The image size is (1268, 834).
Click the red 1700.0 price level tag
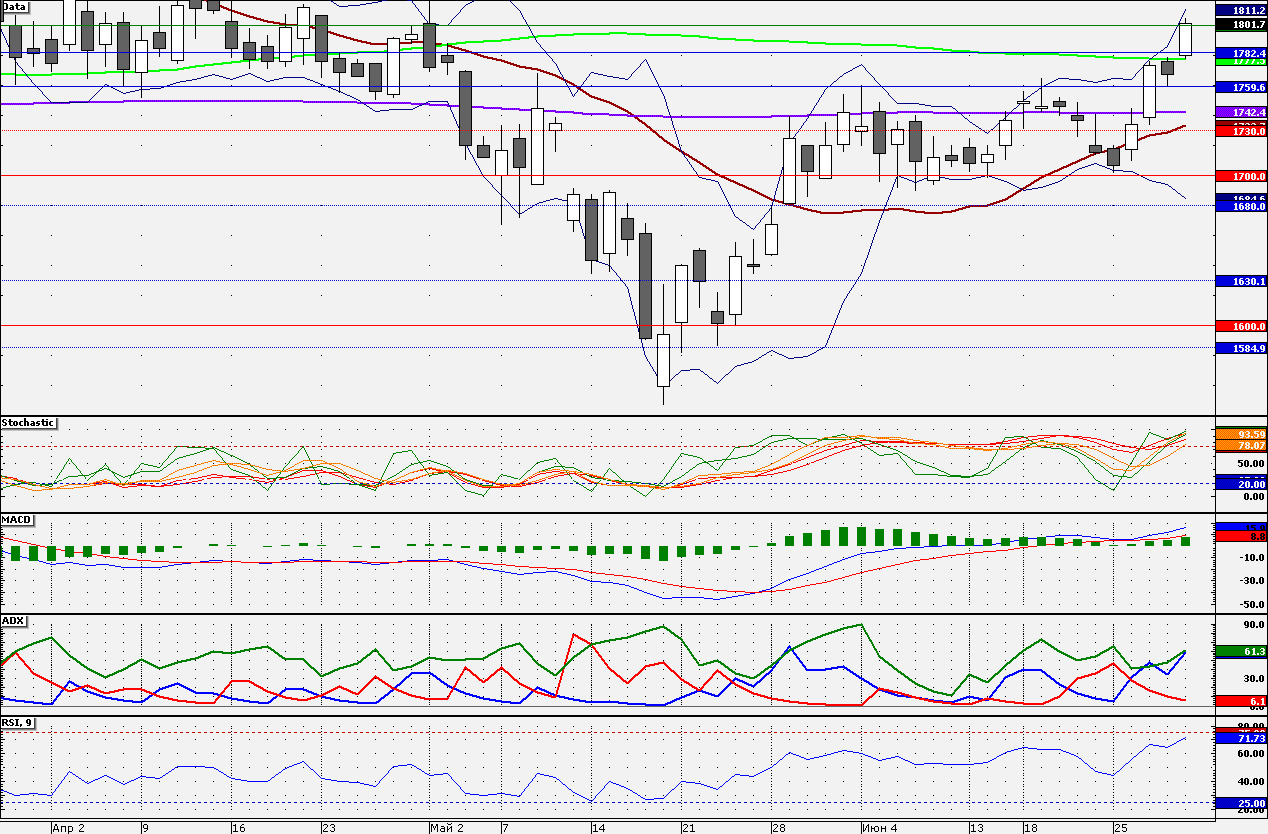[x=1241, y=176]
